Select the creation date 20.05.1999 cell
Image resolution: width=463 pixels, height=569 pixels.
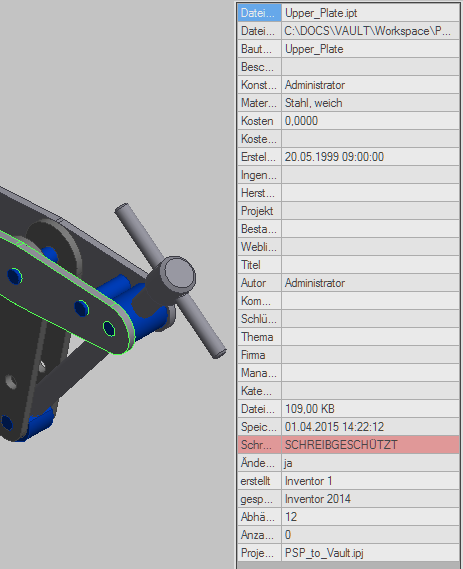click(x=370, y=157)
